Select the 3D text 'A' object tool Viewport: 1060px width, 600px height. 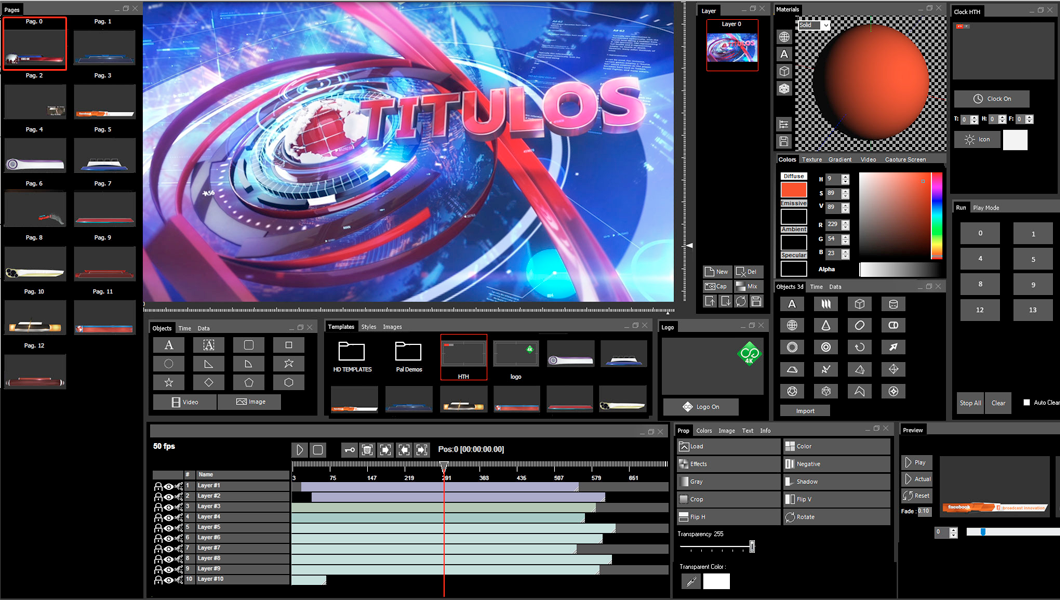792,304
